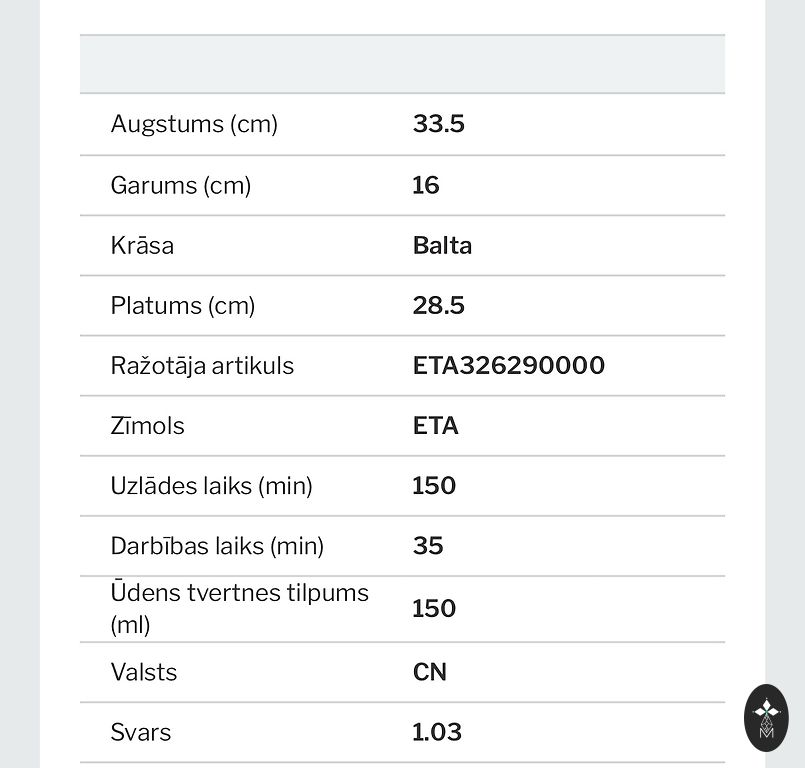Select the "Uzlādes laiks (min)" label
805x768 pixels.
click(211, 486)
